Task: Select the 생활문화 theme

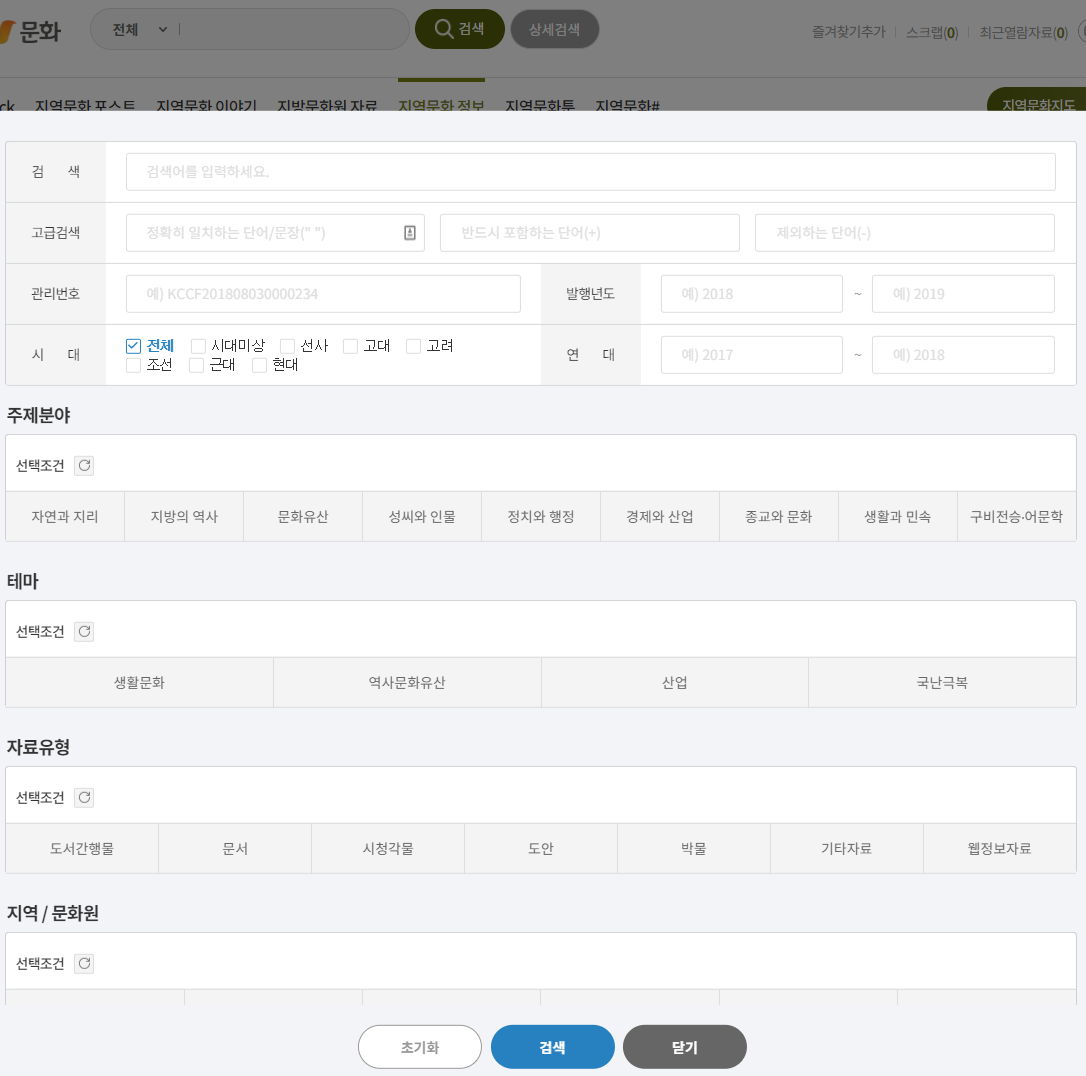Action: point(139,683)
